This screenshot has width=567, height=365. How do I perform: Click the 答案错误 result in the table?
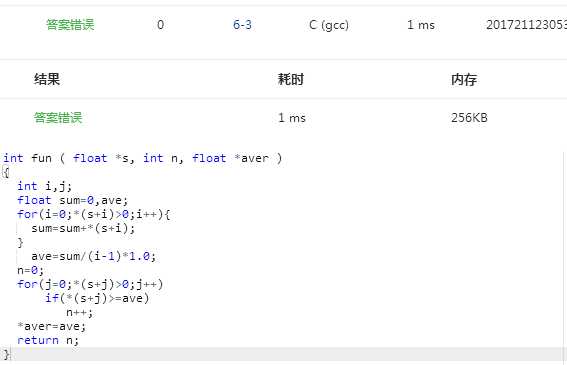point(58,118)
